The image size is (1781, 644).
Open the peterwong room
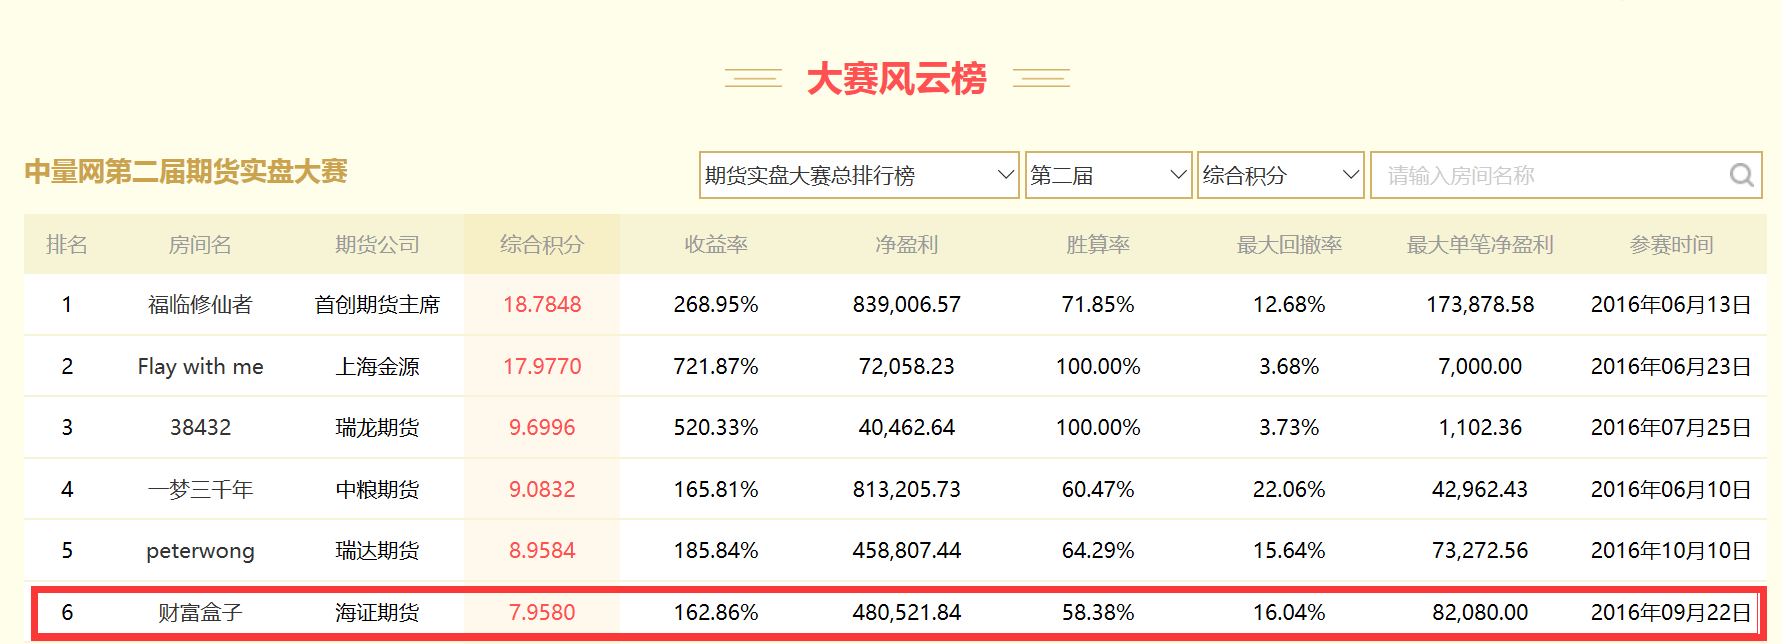click(x=200, y=551)
